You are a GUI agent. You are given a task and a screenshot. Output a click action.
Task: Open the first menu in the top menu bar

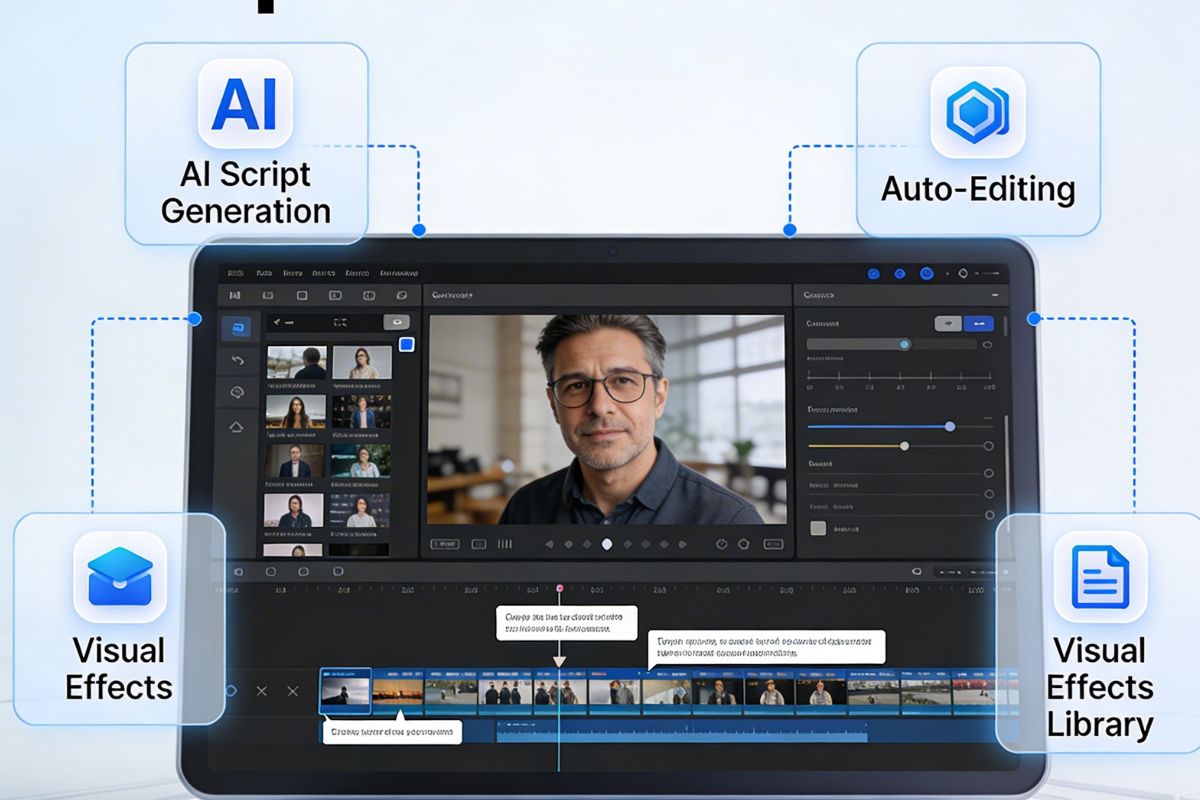tap(236, 273)
